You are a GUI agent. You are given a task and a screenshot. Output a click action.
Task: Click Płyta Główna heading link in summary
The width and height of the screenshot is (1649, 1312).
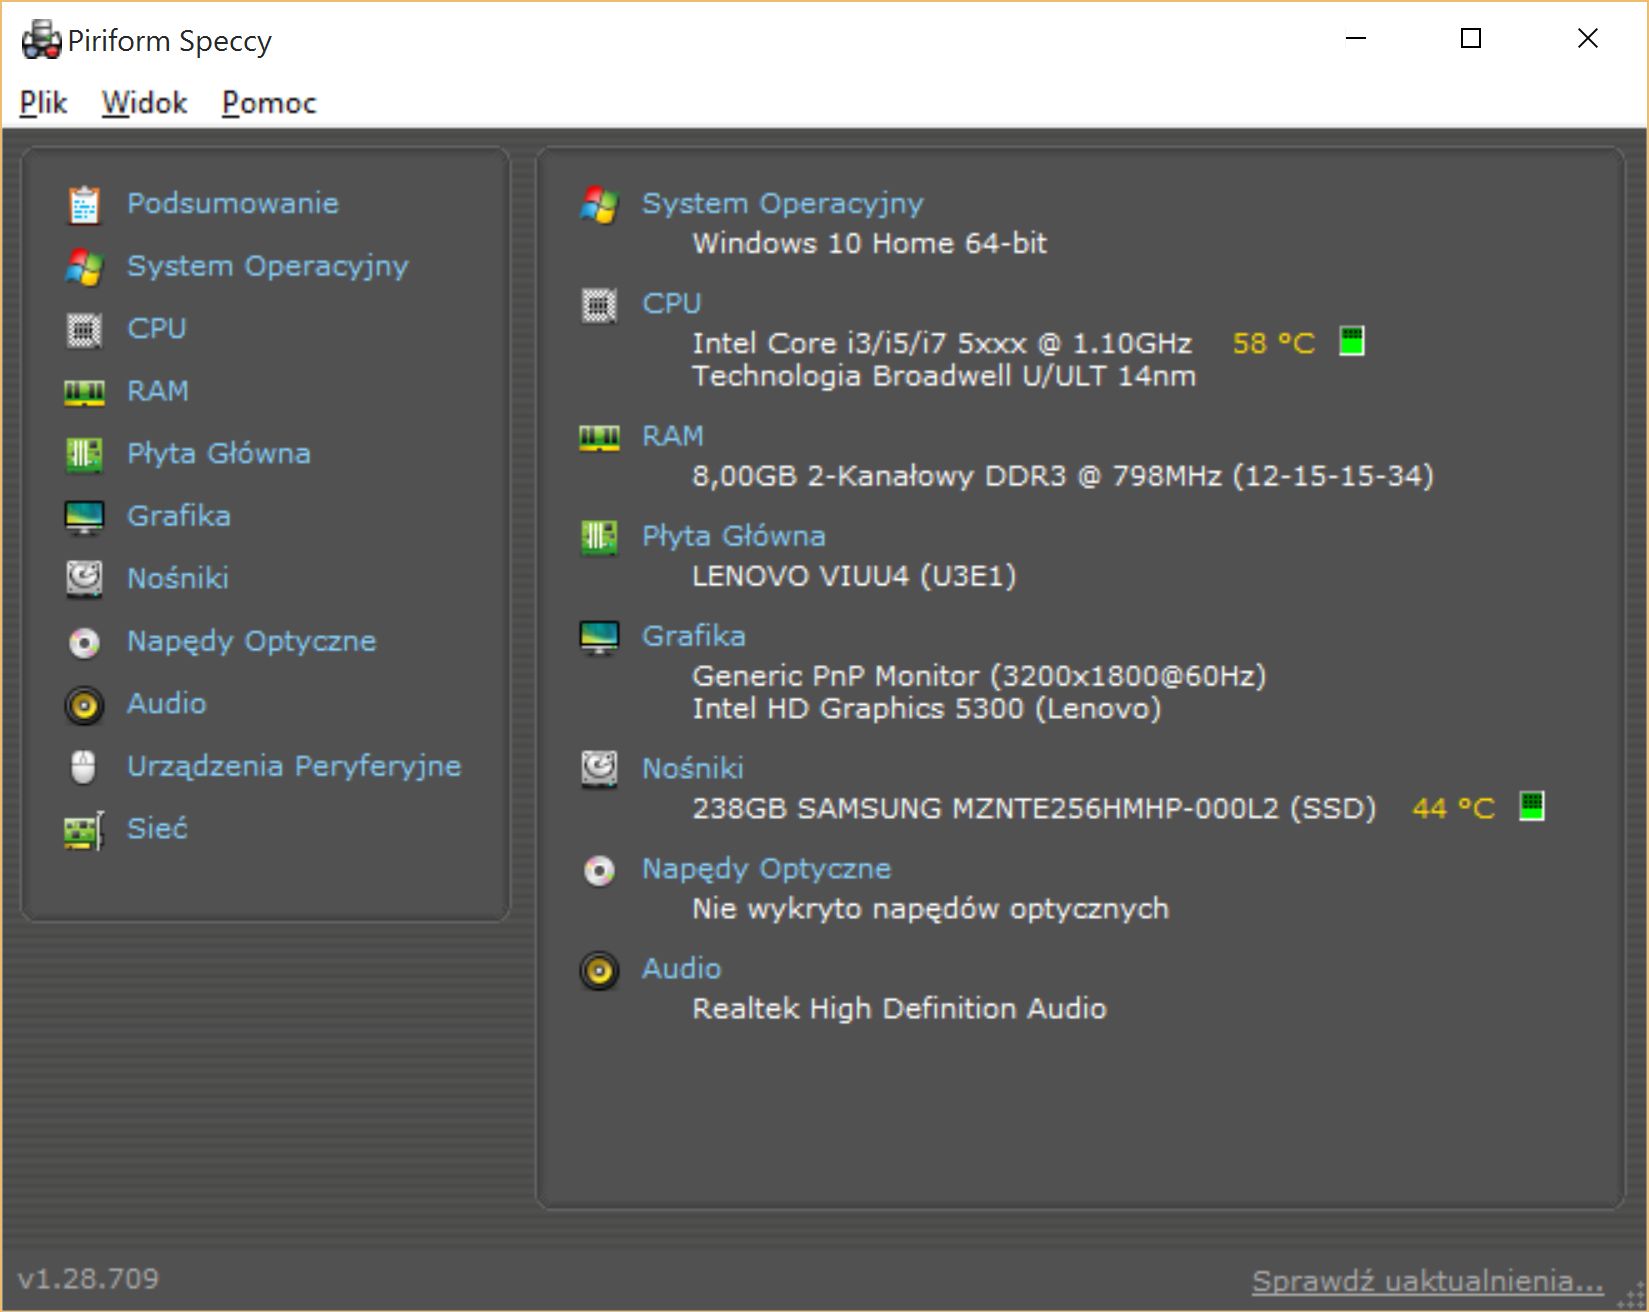[x=733, y=536]
